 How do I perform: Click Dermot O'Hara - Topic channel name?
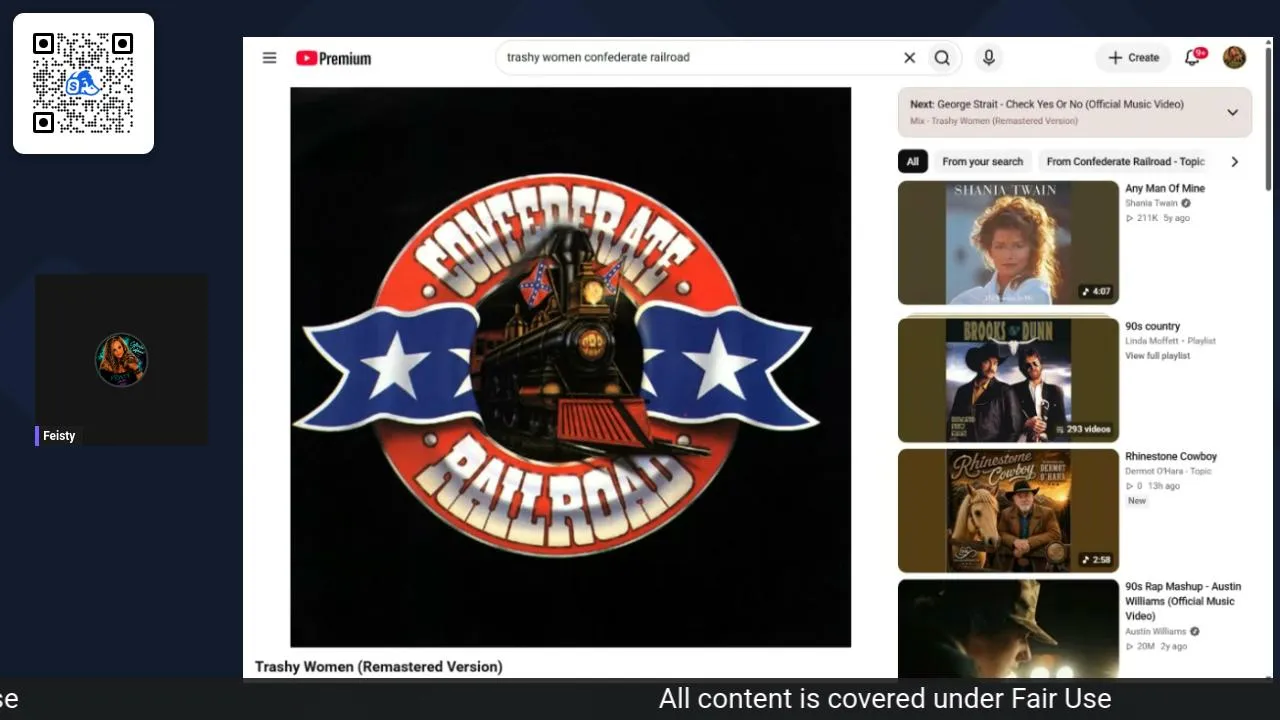(x=1168, y=471)
